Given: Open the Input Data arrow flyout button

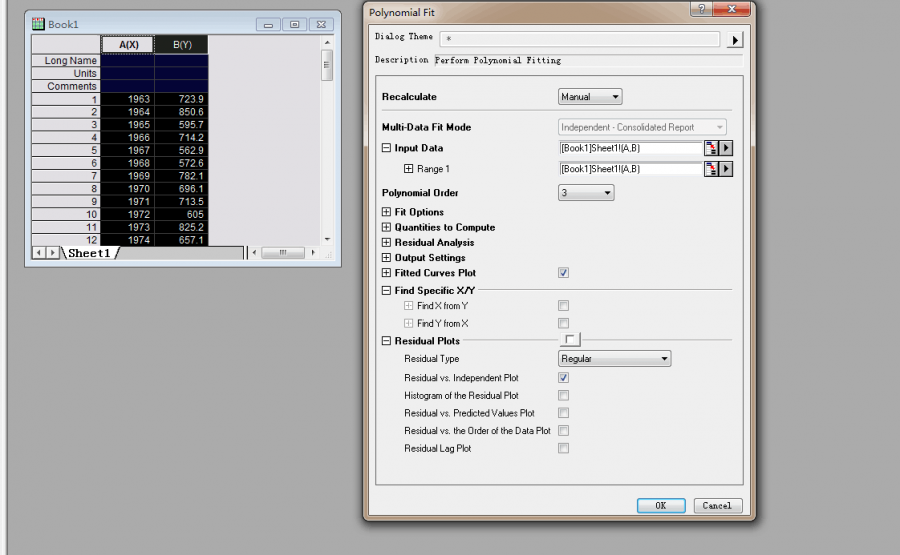Looking at the screenshot, I should point(726,148).
